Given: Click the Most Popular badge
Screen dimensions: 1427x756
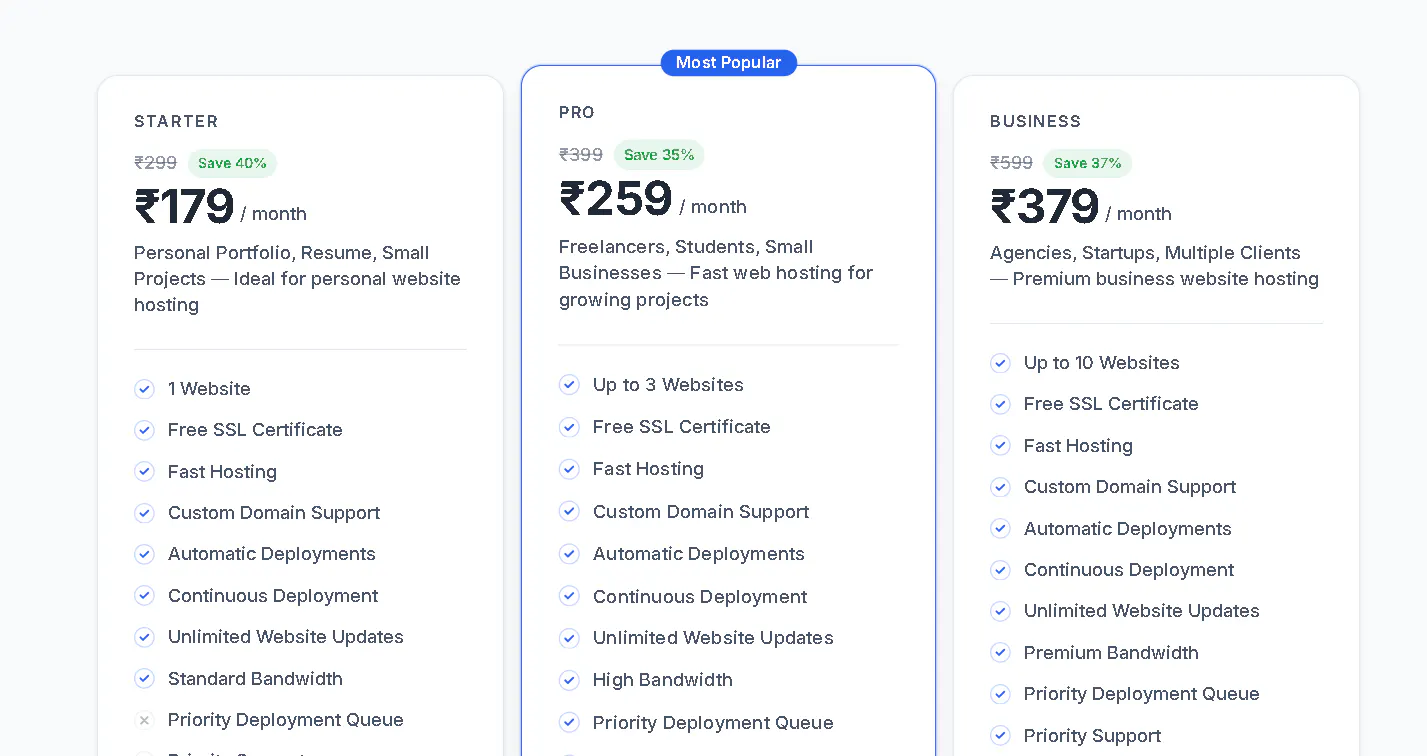Looking at the screenshot, I should [729, 63].
